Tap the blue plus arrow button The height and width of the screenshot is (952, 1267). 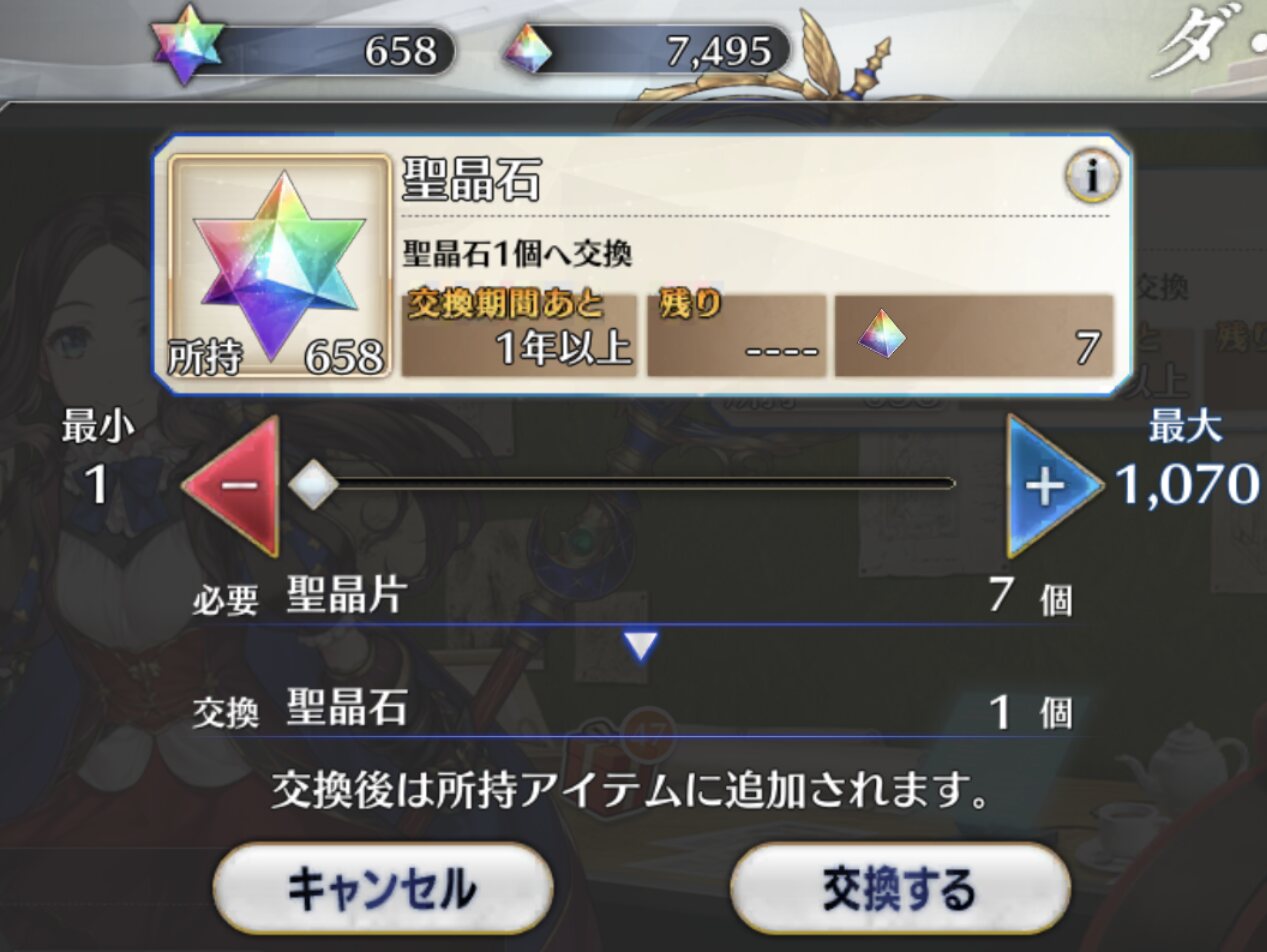1053,486
